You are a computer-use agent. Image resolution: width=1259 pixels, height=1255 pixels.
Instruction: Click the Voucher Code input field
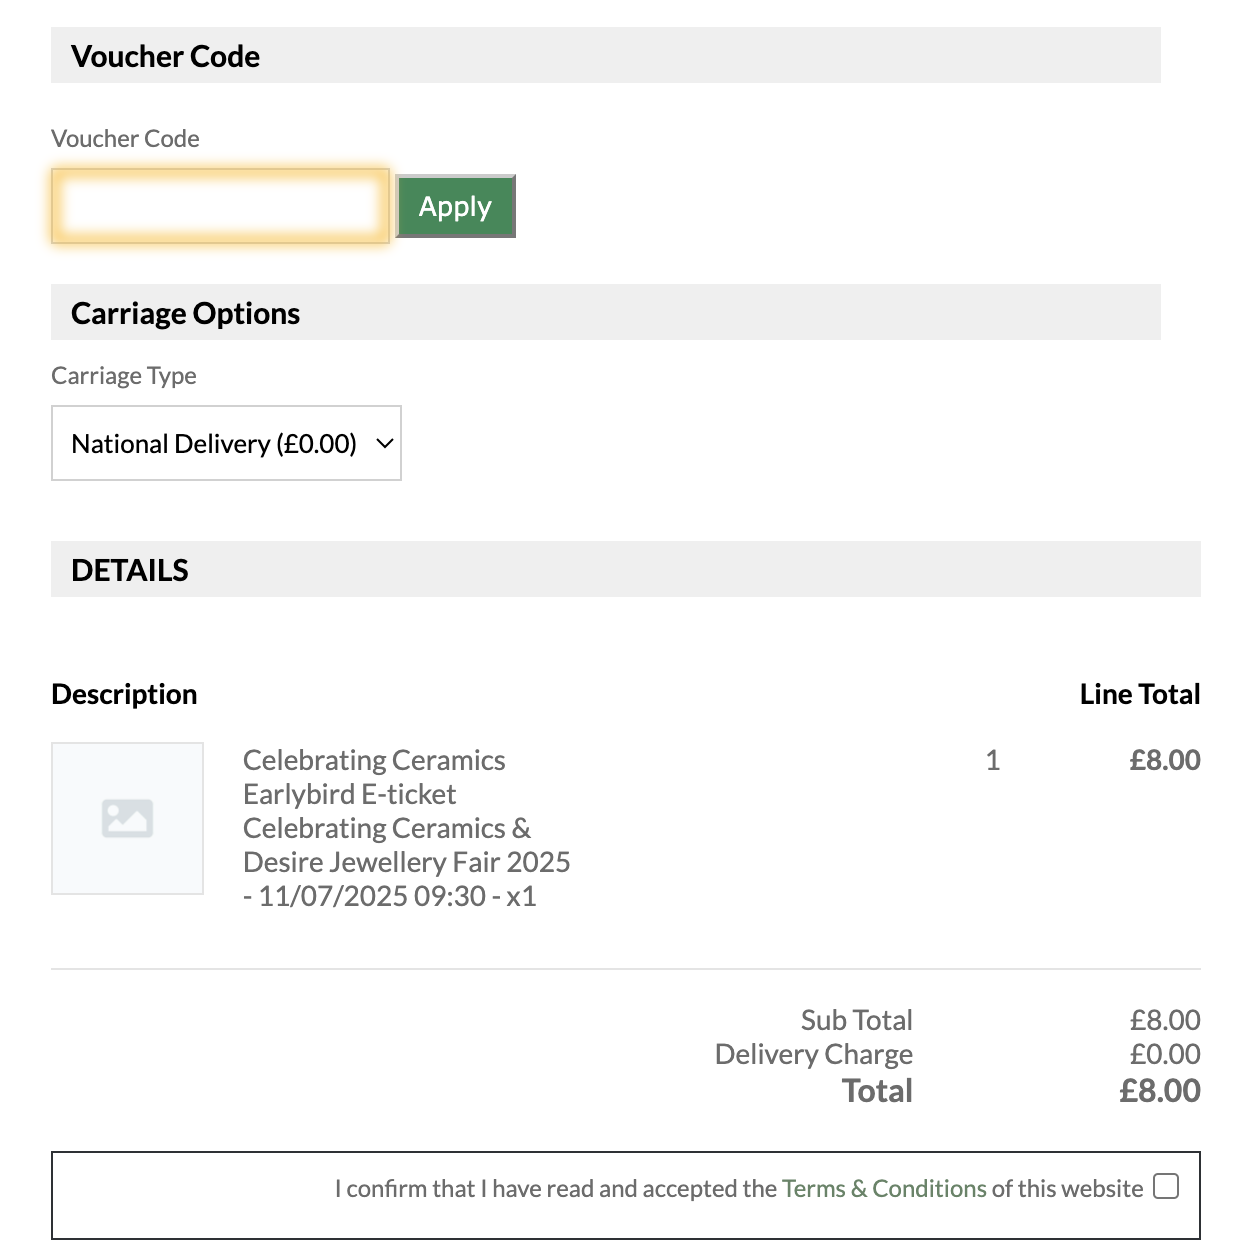tap(220, 206)
